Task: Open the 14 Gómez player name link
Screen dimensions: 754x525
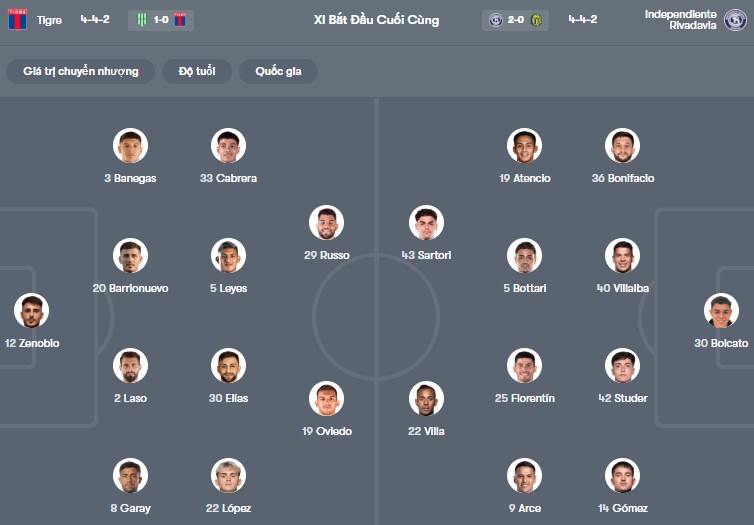Action: pos(622,508)
